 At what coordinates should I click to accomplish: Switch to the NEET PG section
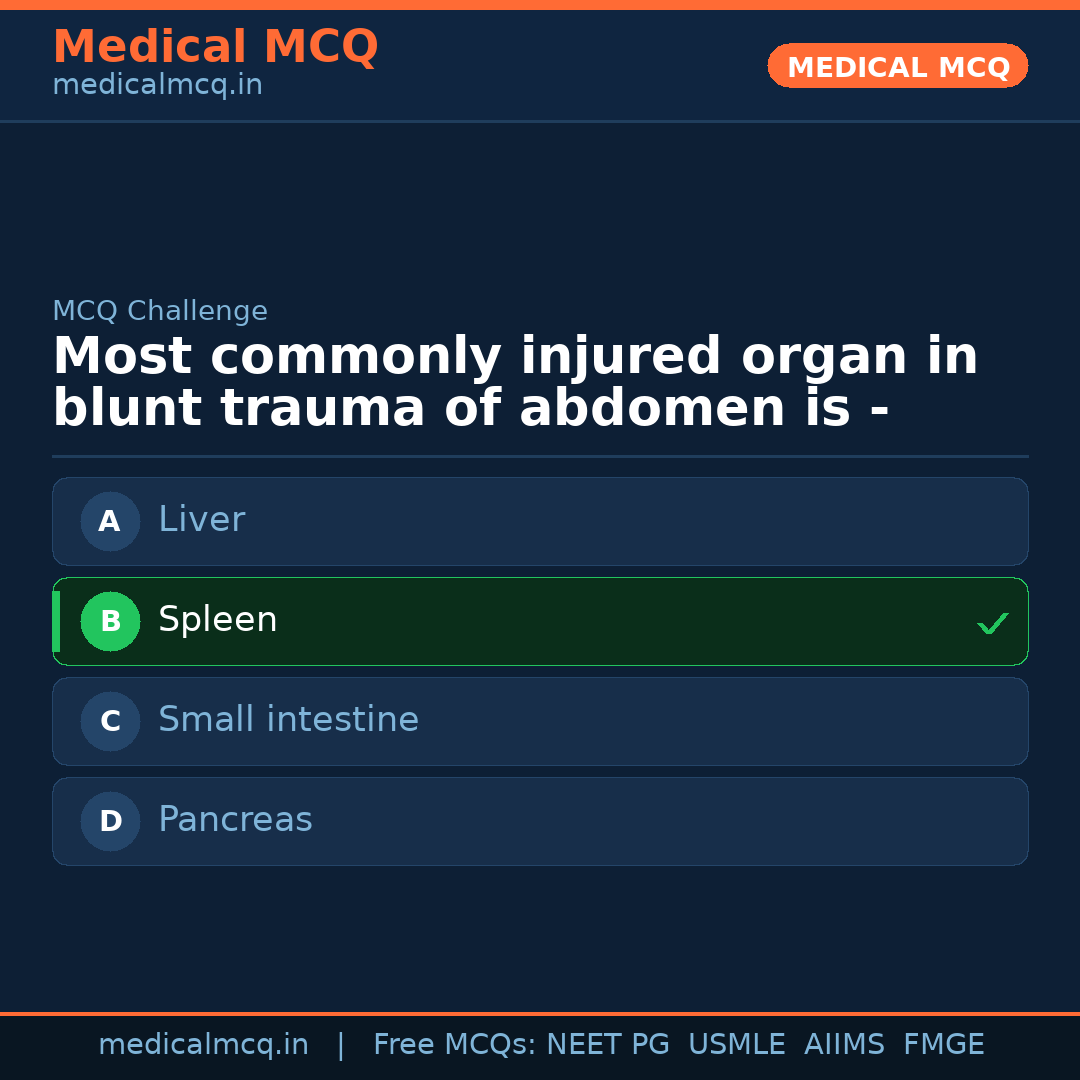click(x=607, y=1043)
